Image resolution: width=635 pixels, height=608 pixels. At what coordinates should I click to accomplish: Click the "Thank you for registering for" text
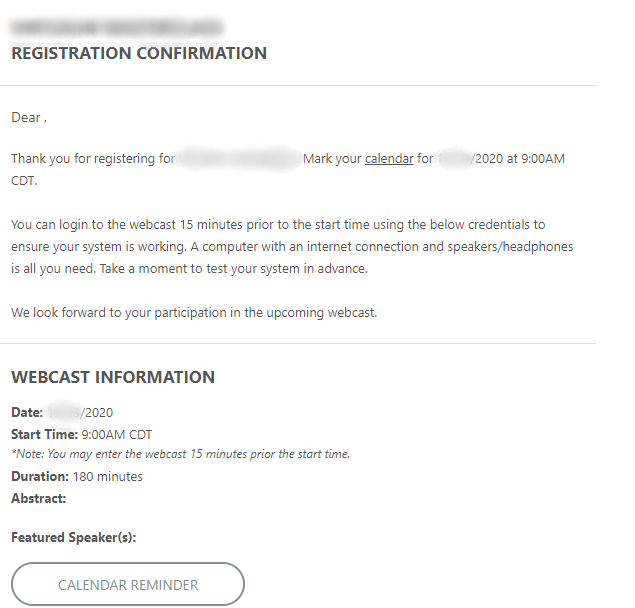coord(93,158)
